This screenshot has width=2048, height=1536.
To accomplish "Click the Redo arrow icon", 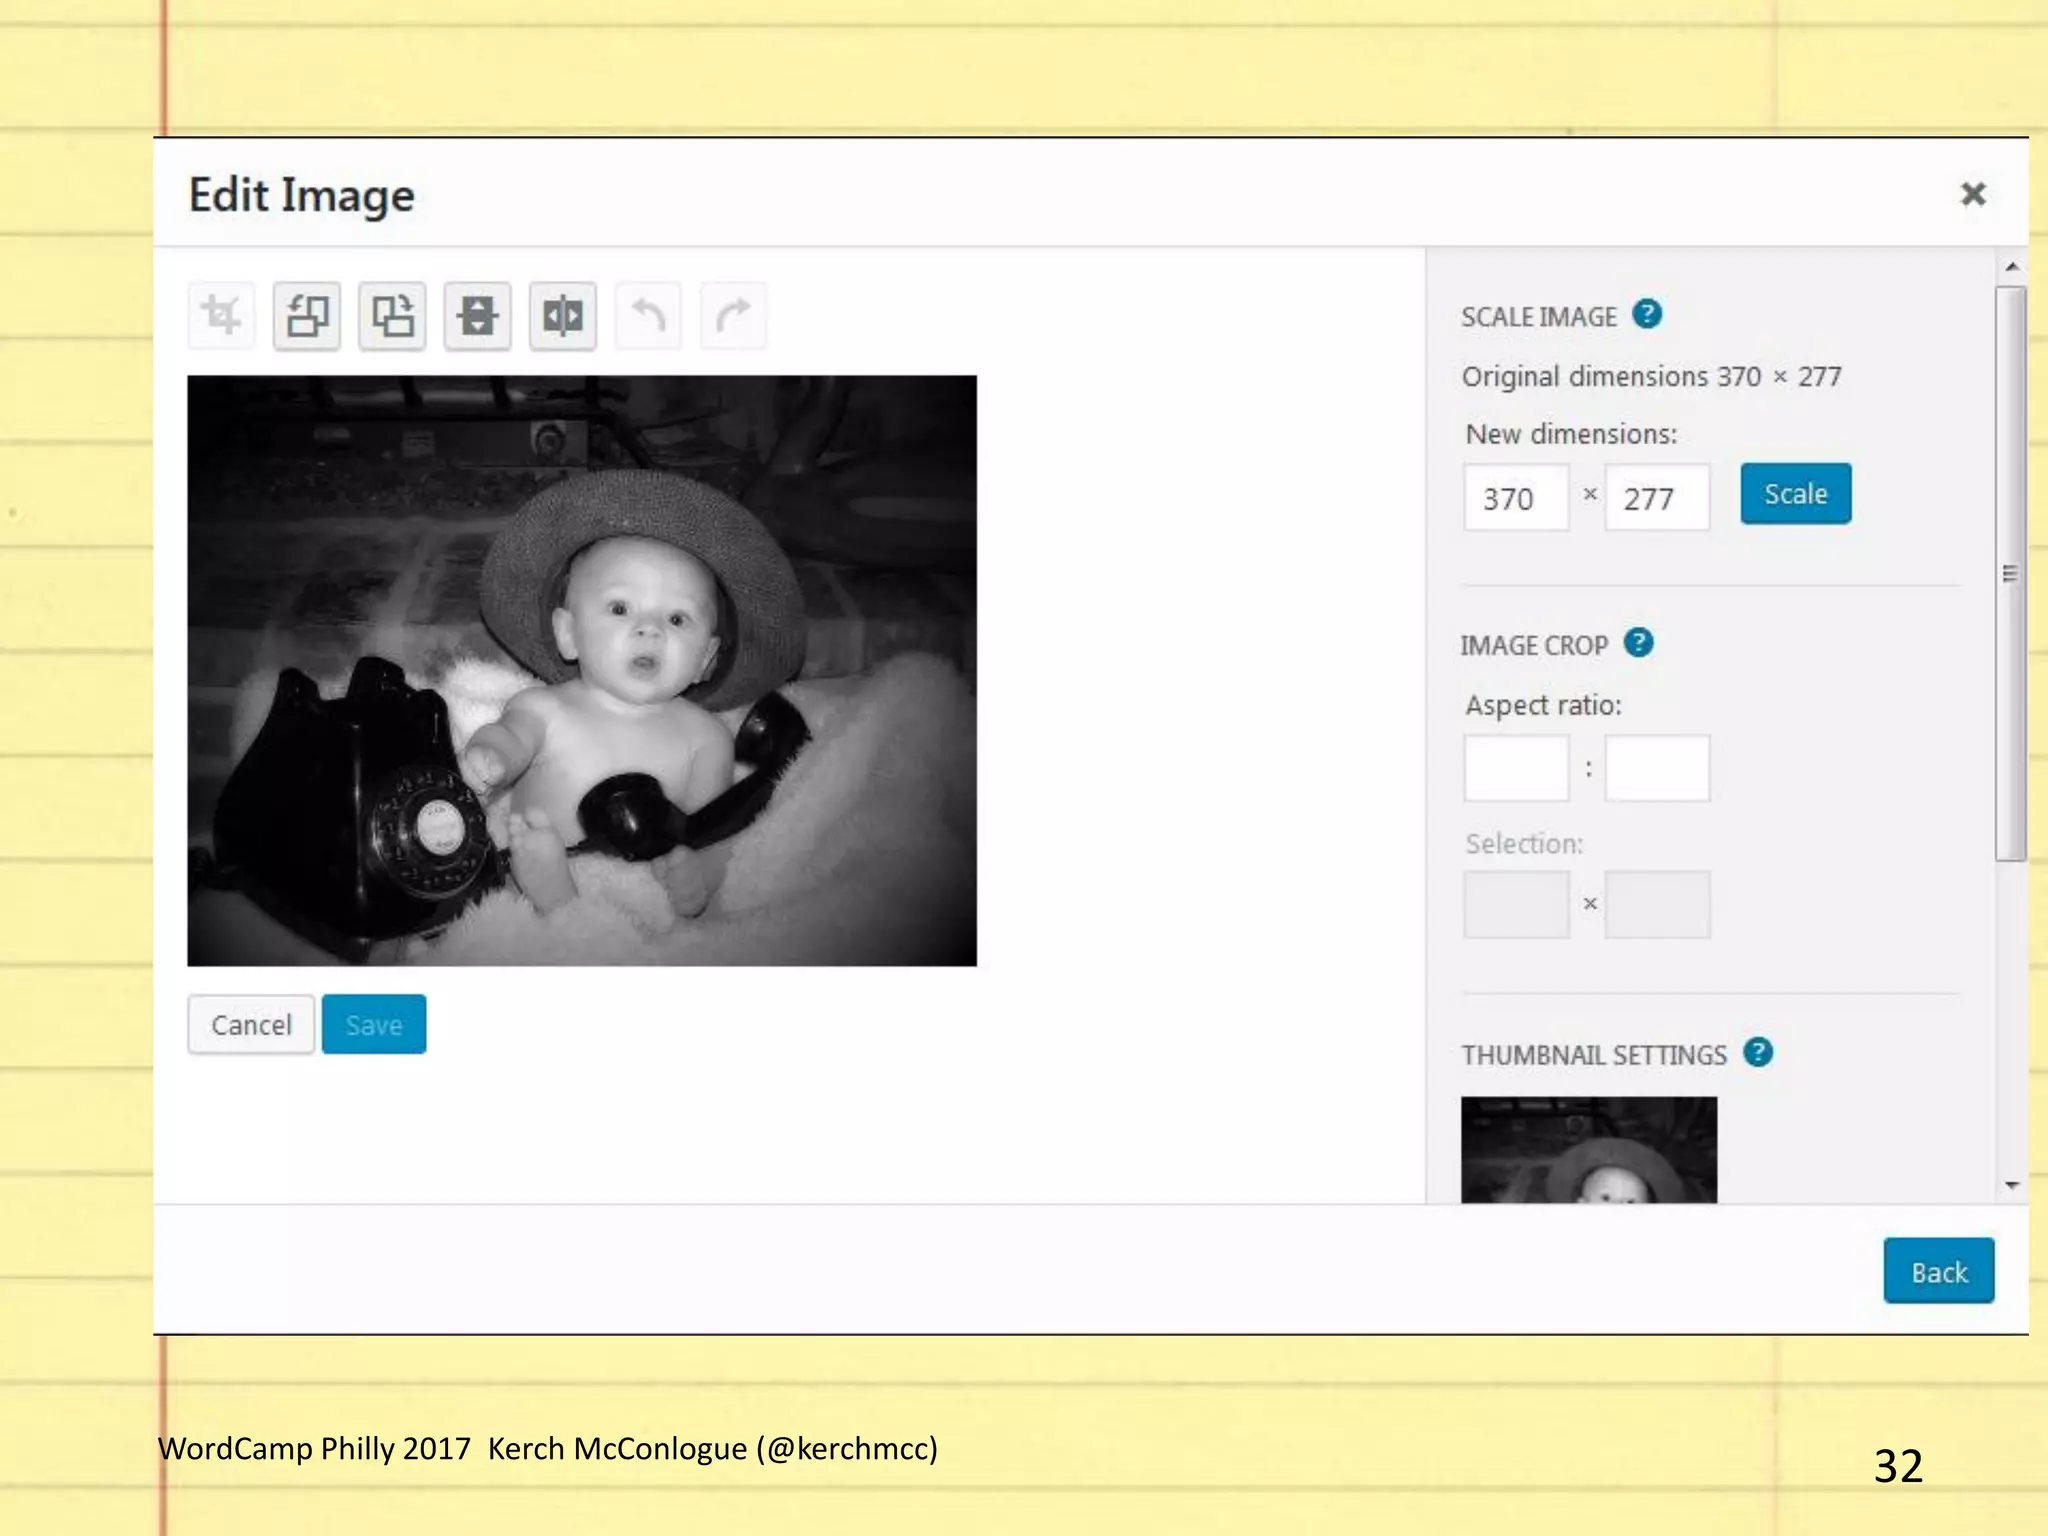I will (733, 316).
